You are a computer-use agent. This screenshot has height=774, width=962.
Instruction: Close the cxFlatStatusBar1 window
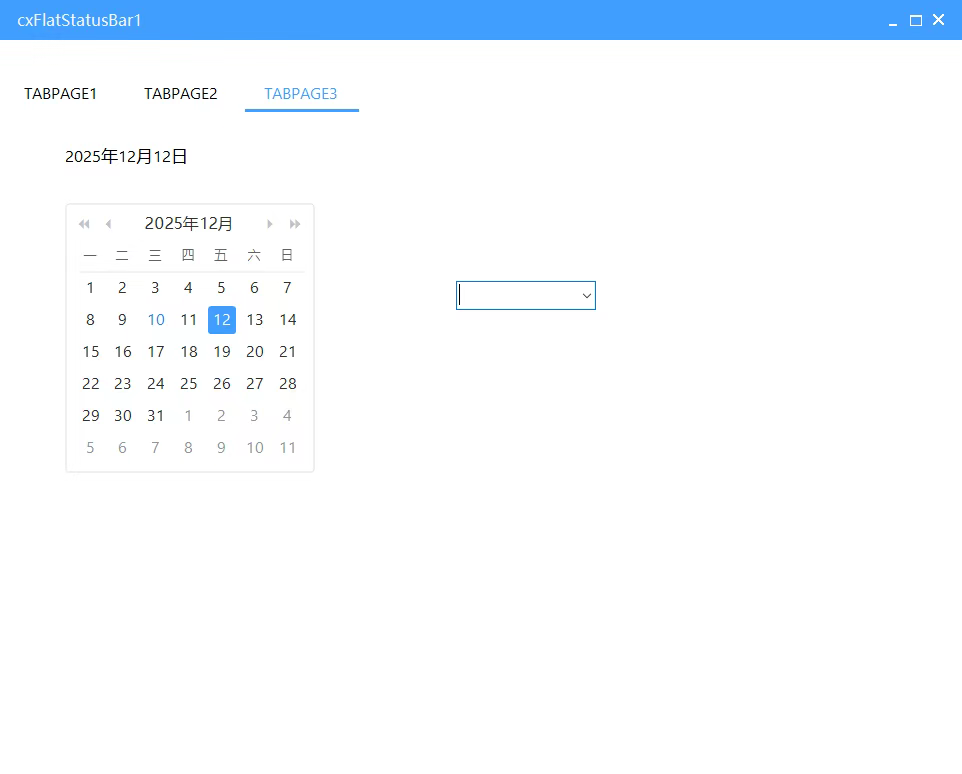click(938, 20)
